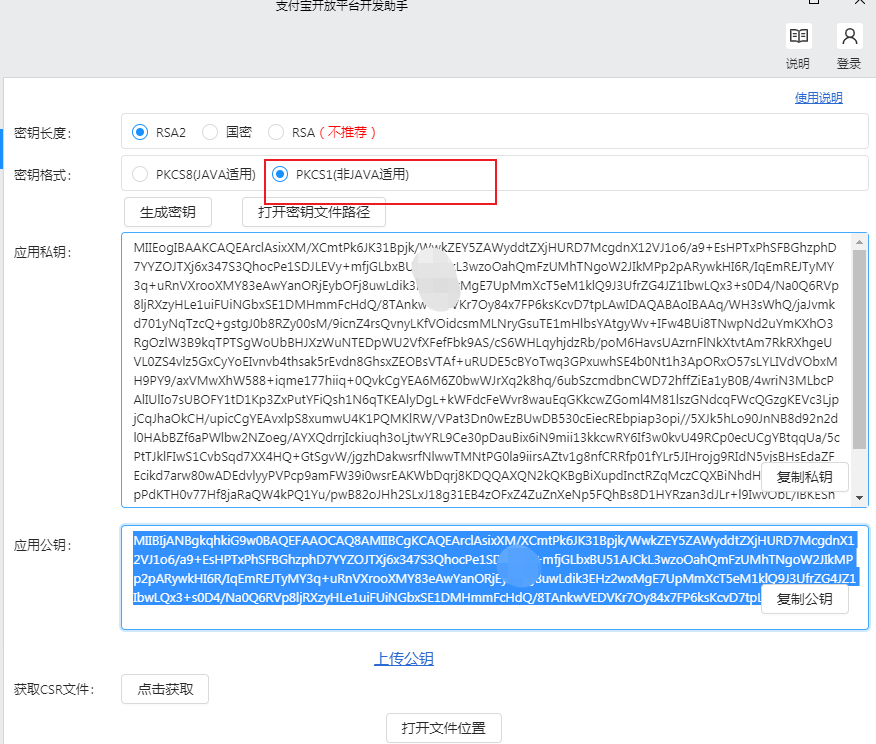
Task: Click inside the 应用公钥 text area
Action: pyautogui.click(x=494, y=578)
